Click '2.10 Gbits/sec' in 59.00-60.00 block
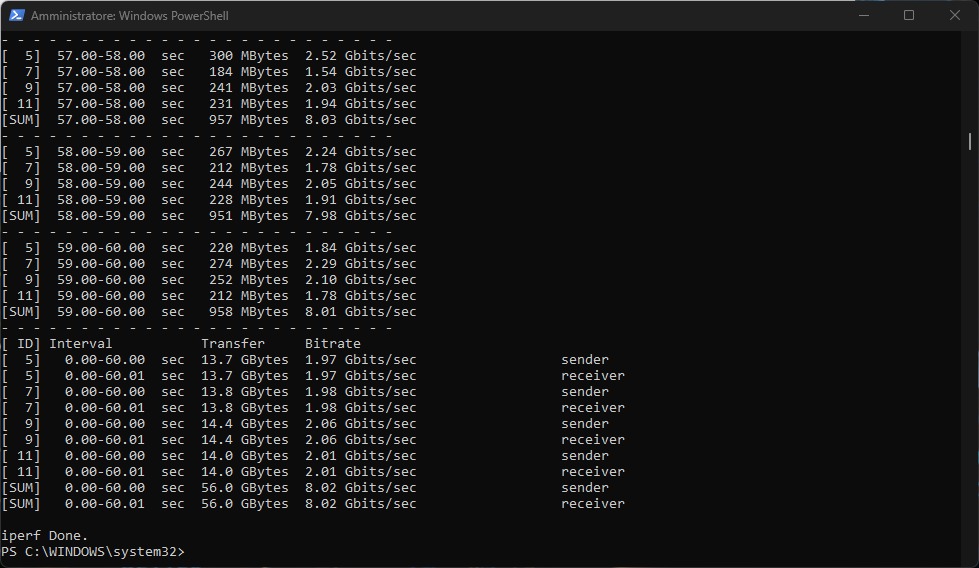Screen dimensions: 979x568 point(361,280)
